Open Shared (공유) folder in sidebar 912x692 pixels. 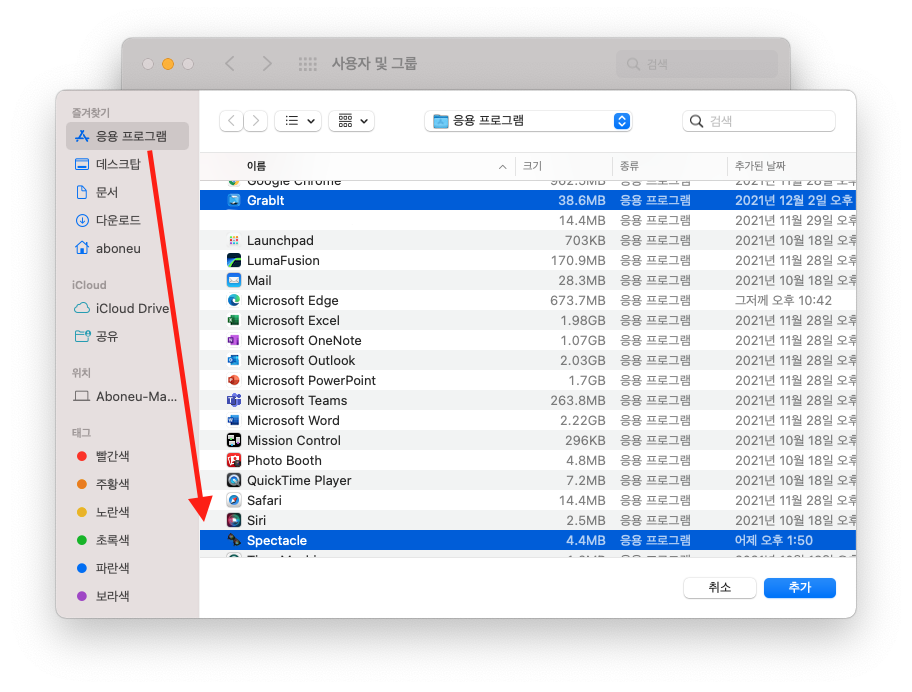pyautogui.click(x=97, y=336)
